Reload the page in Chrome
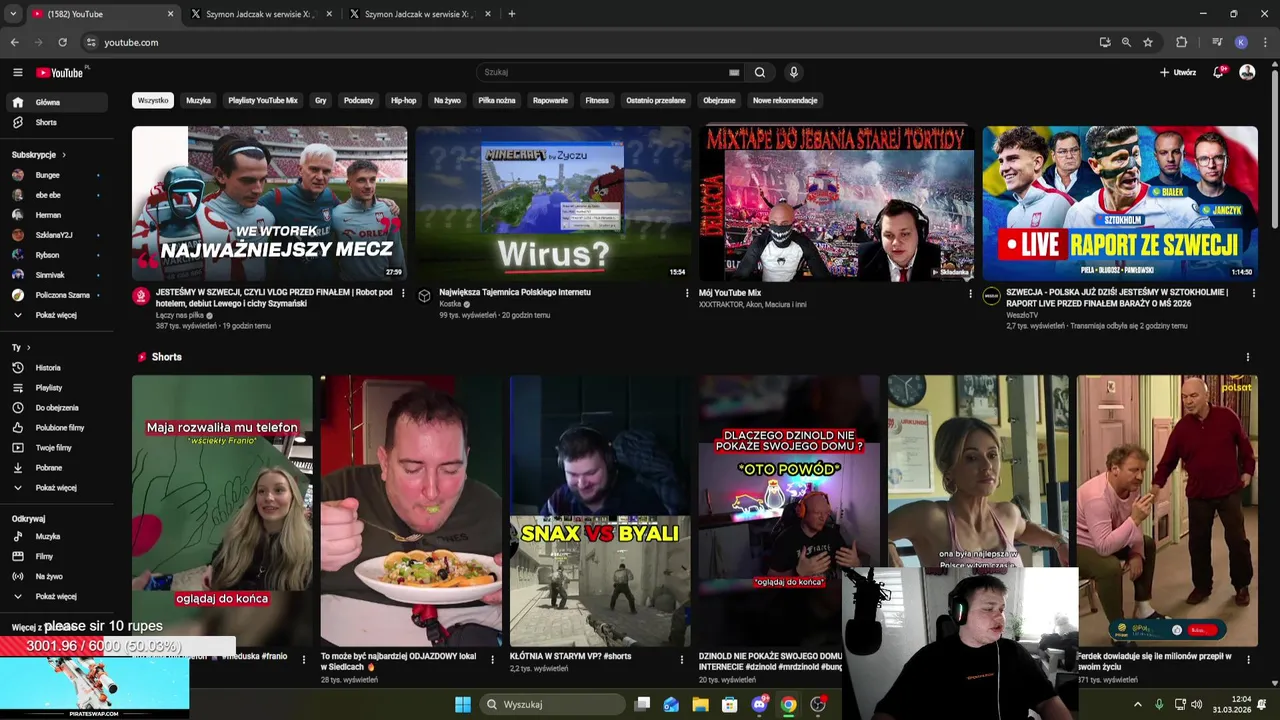1280x720 pixels. click(62, 42)
